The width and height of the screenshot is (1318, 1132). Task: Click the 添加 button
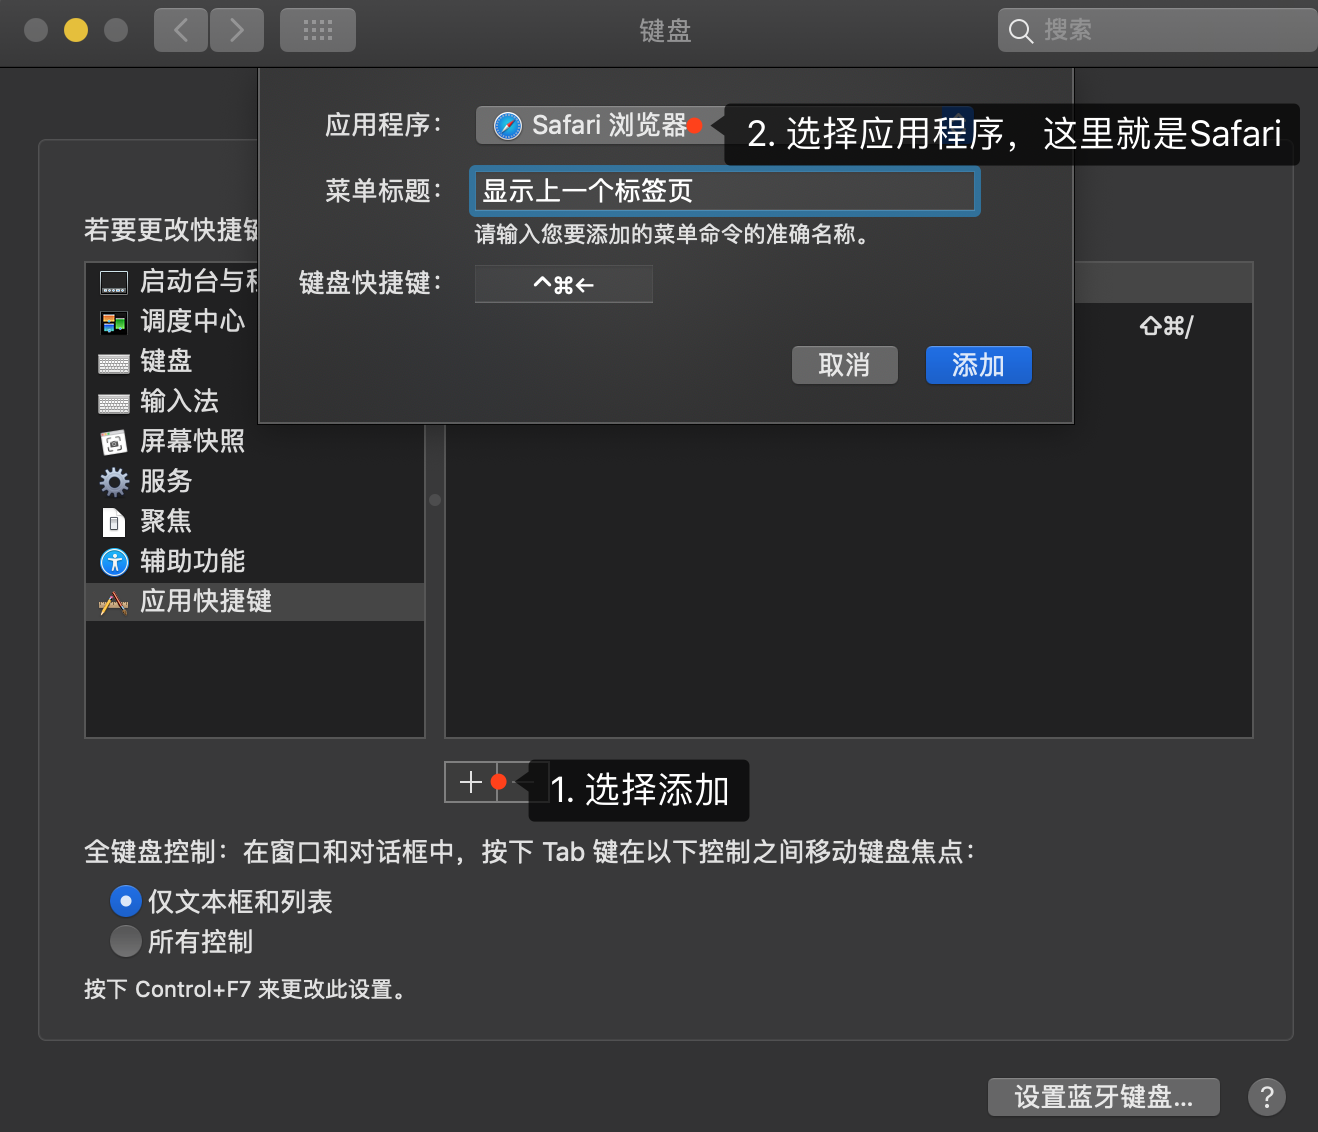978,365
